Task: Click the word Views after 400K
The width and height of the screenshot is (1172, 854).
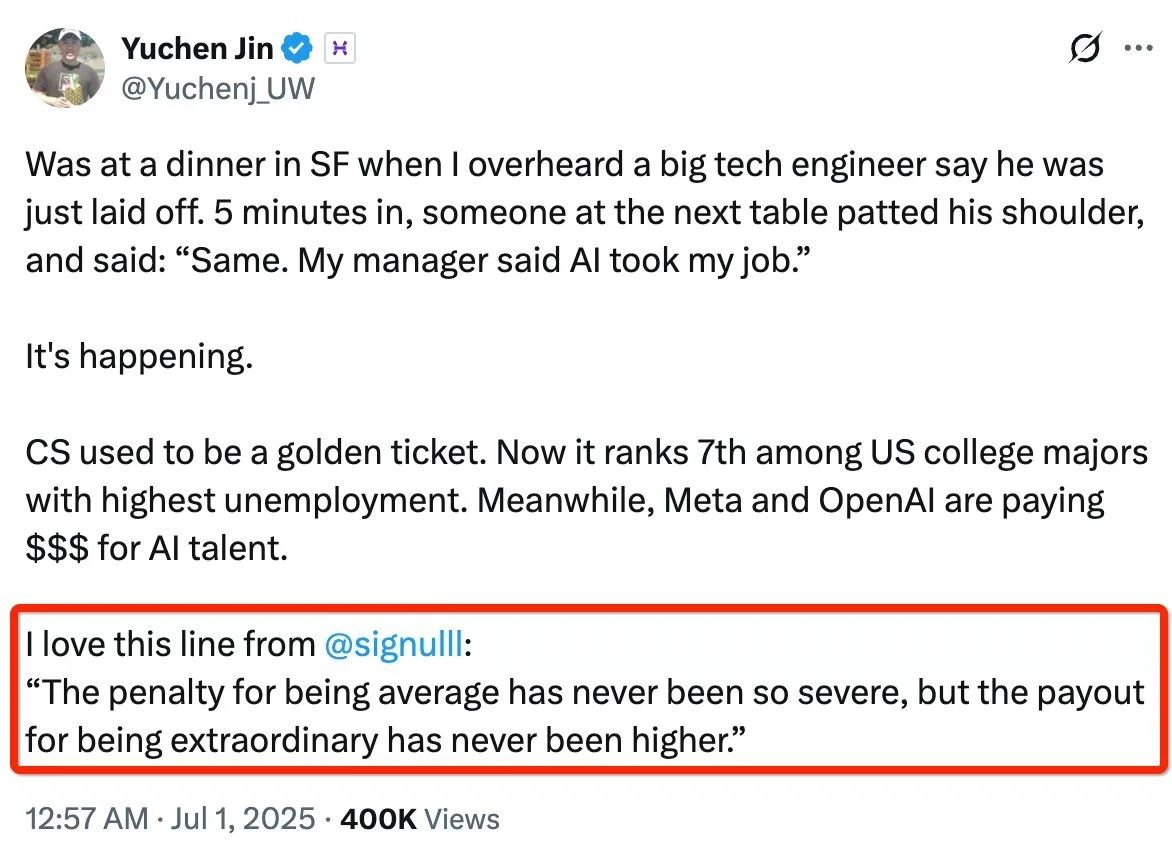Action: pyautogui.click(x=462, y=819)
